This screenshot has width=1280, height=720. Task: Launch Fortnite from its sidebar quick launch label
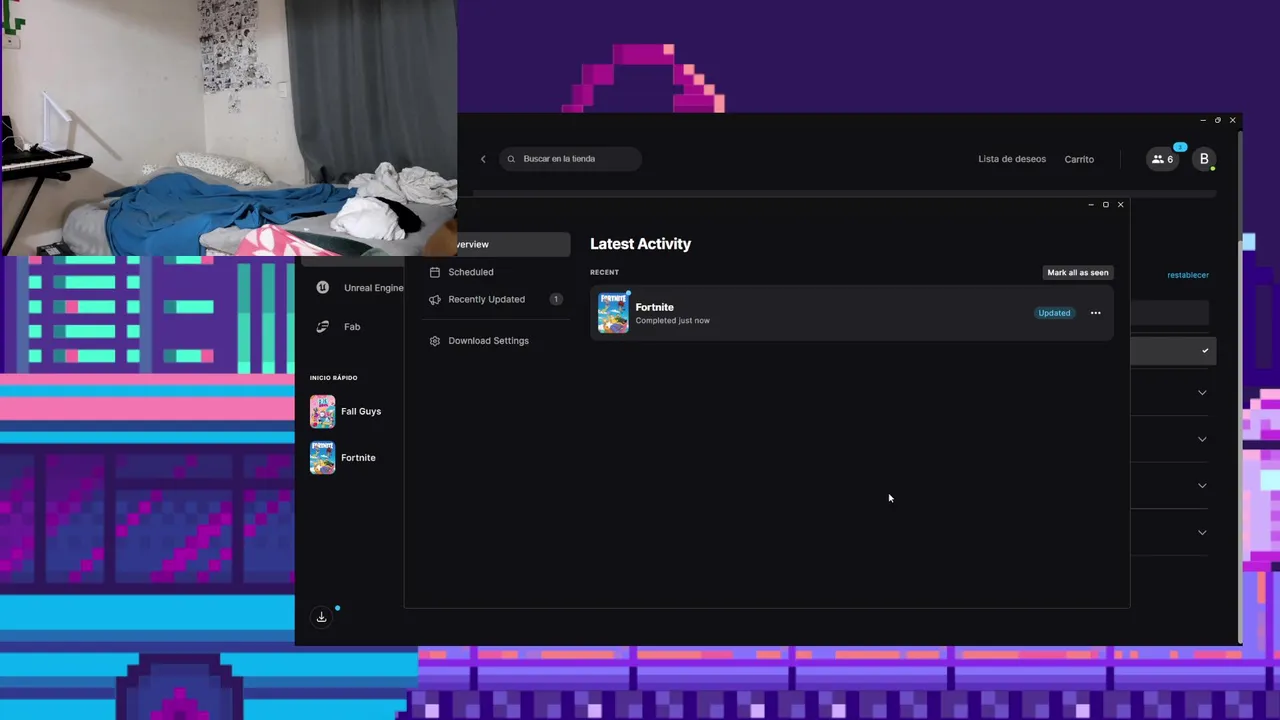pyautogui.click(x=358, y=458)
